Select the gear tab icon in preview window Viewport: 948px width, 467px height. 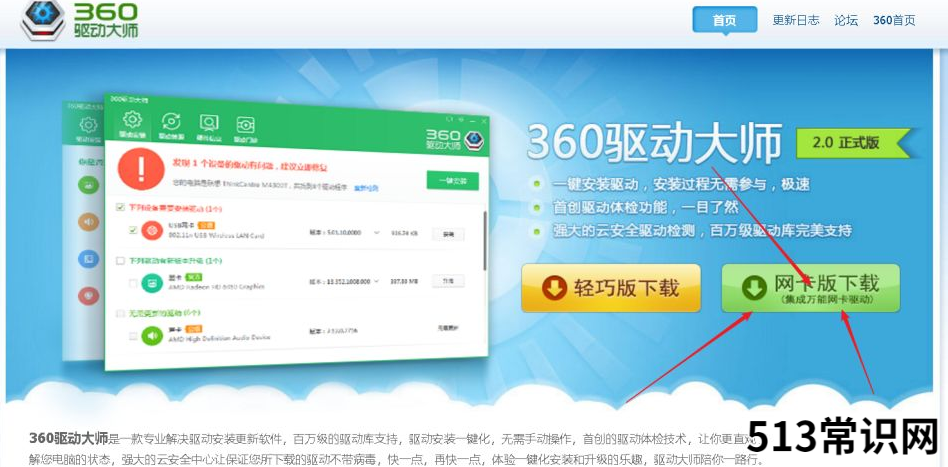click(x=132, y=120)
